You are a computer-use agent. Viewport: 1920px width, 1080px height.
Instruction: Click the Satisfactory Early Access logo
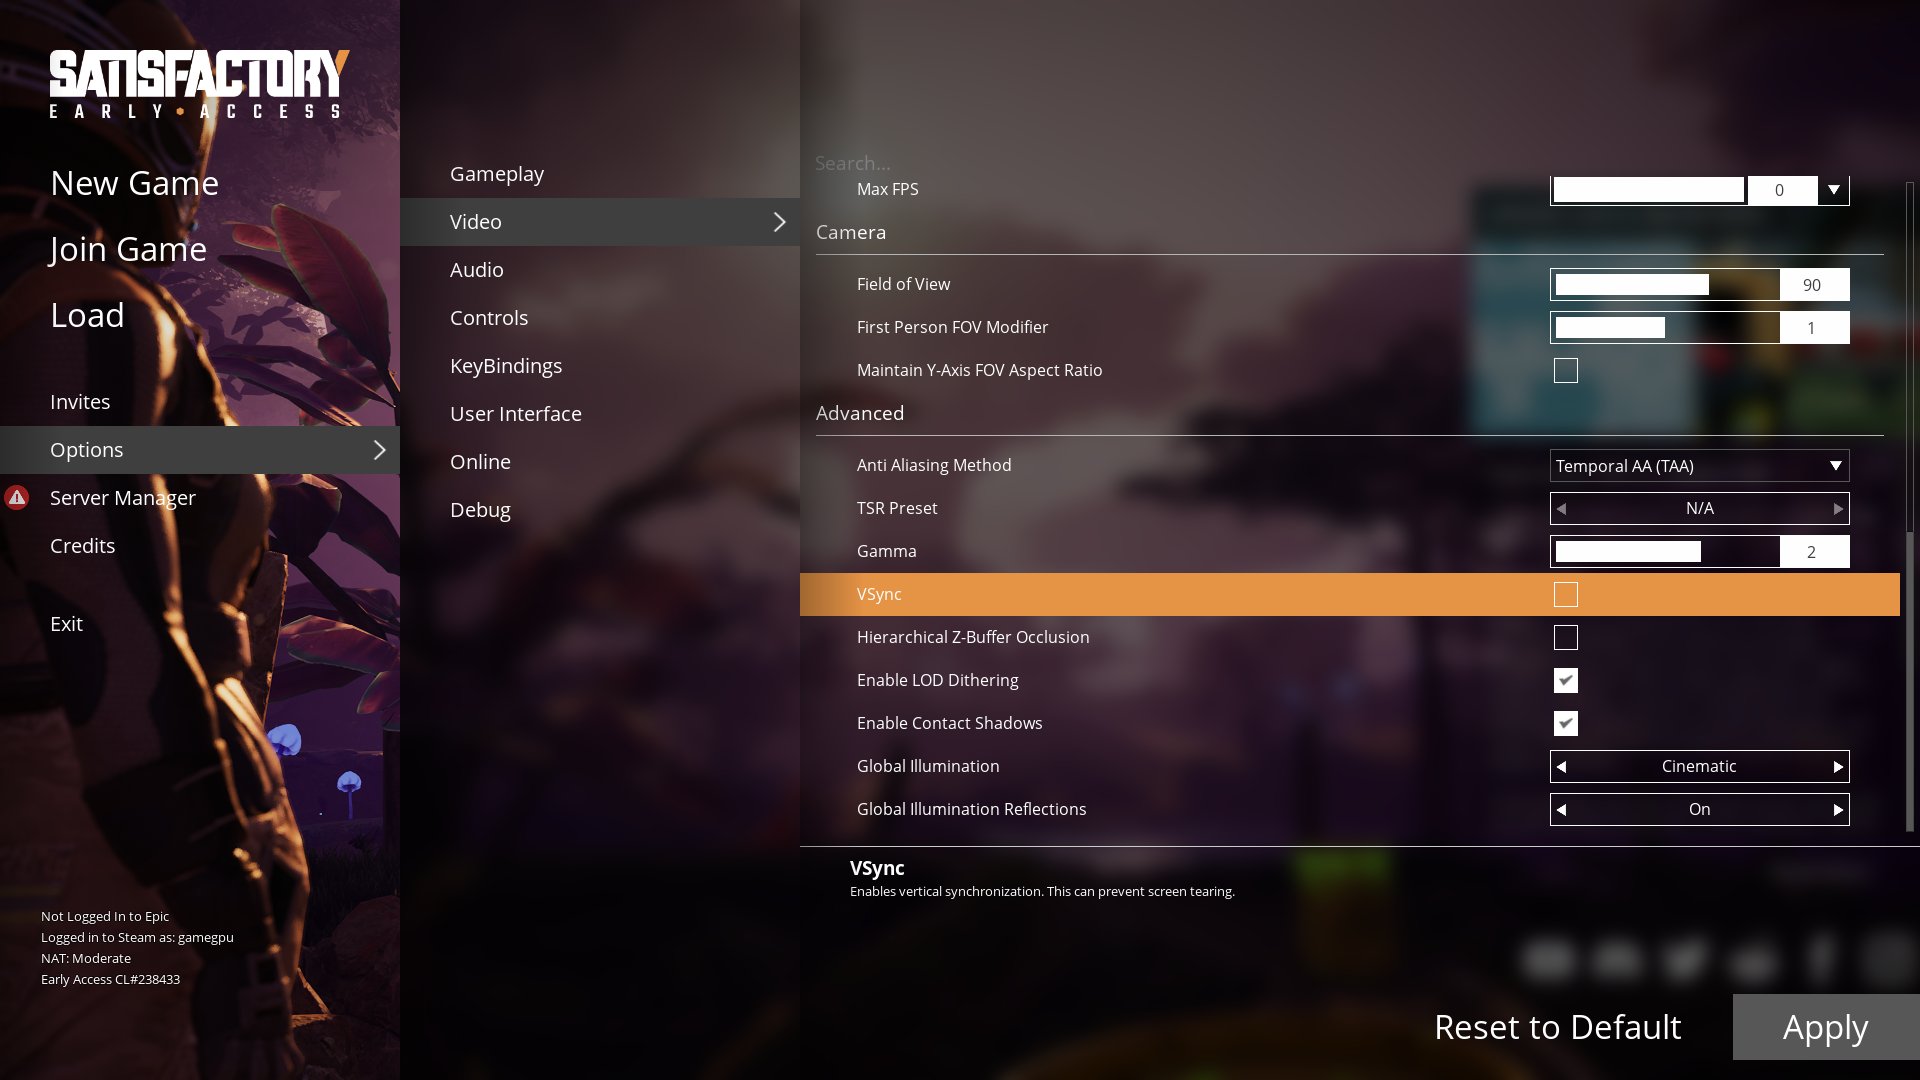coord(199,84)
